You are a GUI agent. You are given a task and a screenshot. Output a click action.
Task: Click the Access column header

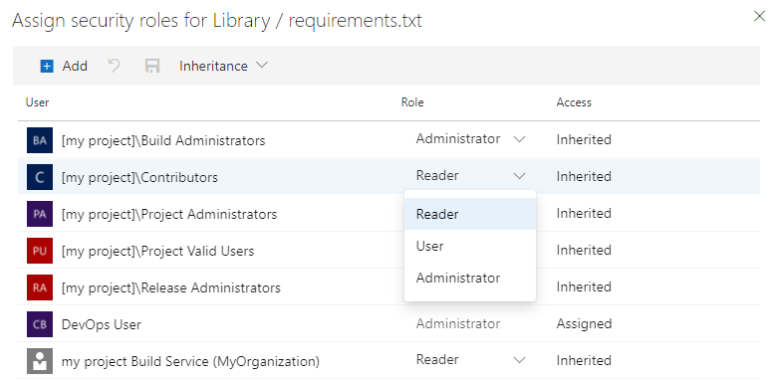[x=574, y=102]
